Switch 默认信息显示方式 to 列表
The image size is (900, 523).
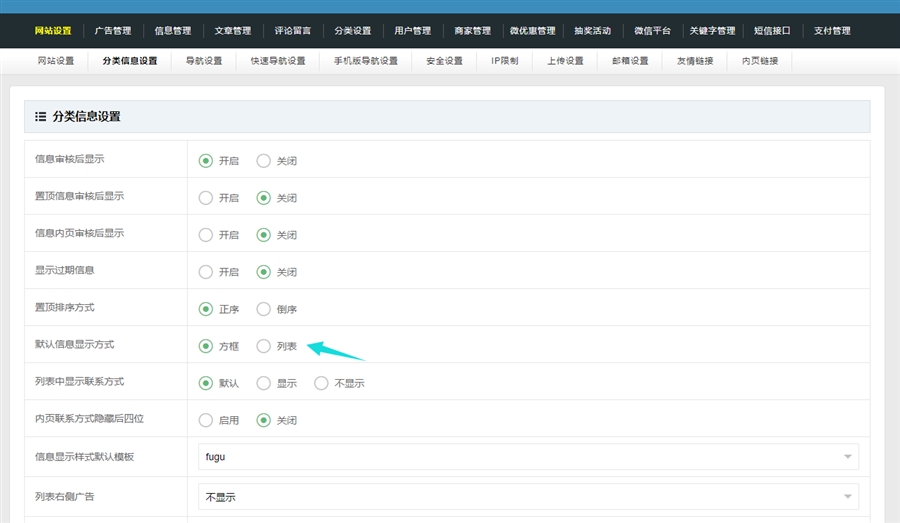[264, 346]
